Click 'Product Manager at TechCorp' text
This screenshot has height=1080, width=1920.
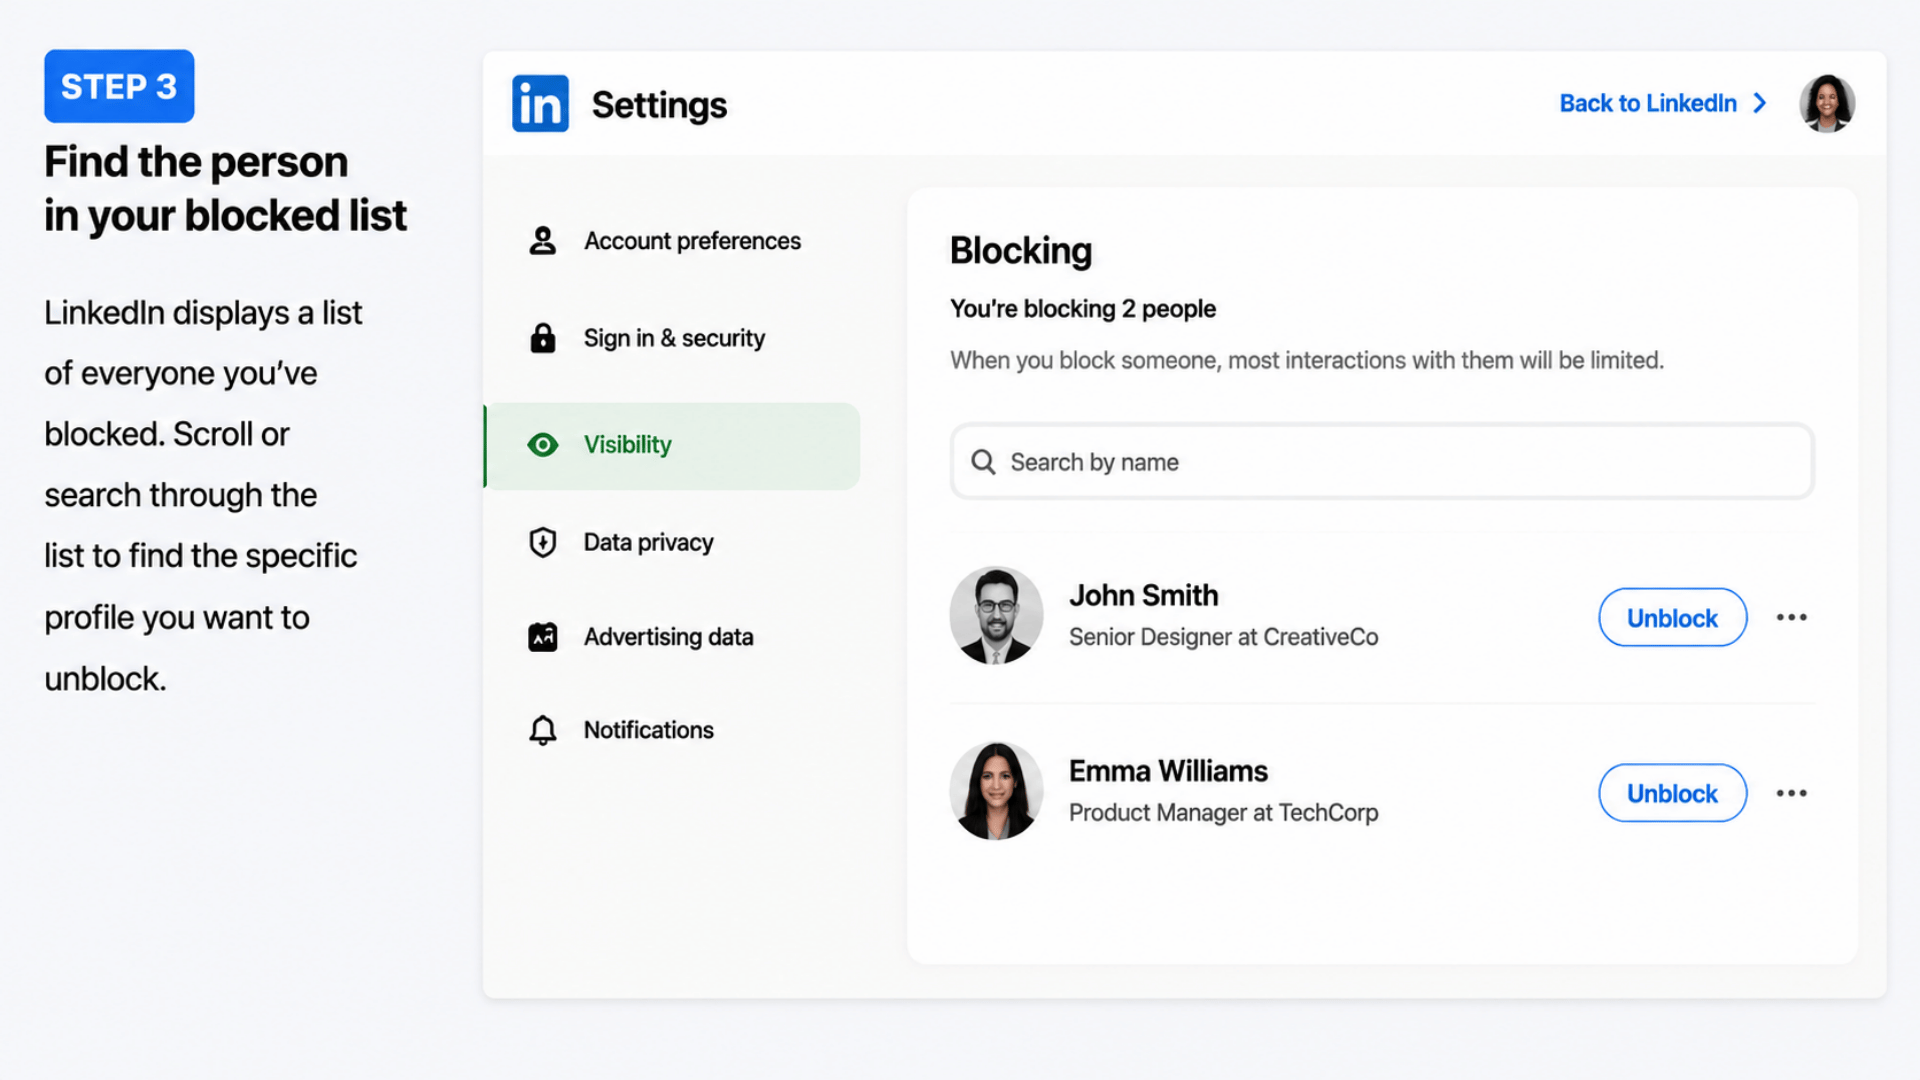1223,813
